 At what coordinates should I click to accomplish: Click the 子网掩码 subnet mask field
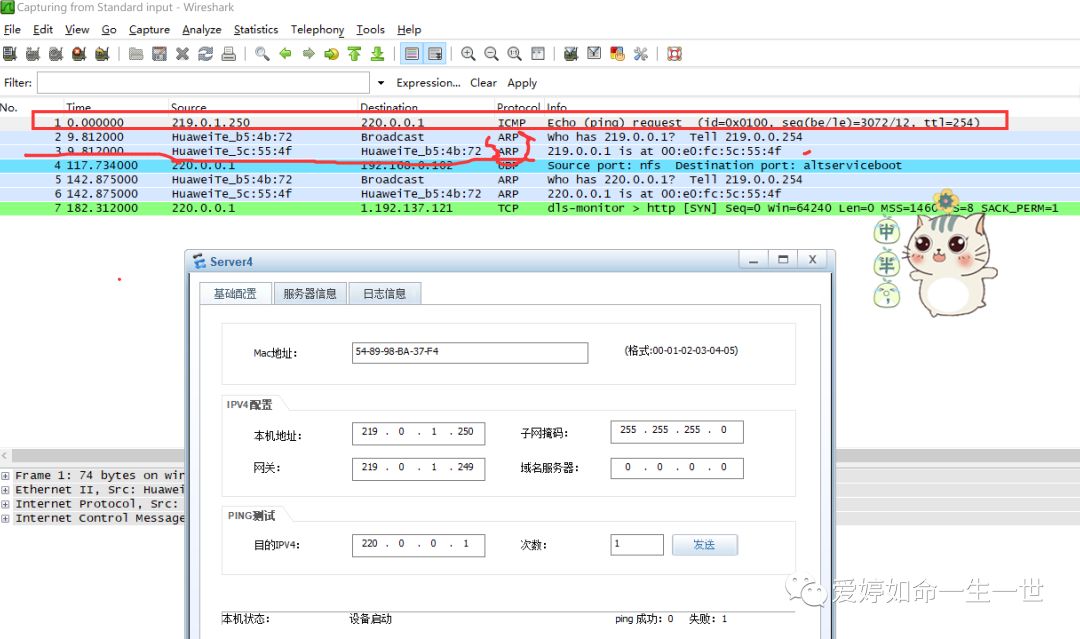[677, 432]
